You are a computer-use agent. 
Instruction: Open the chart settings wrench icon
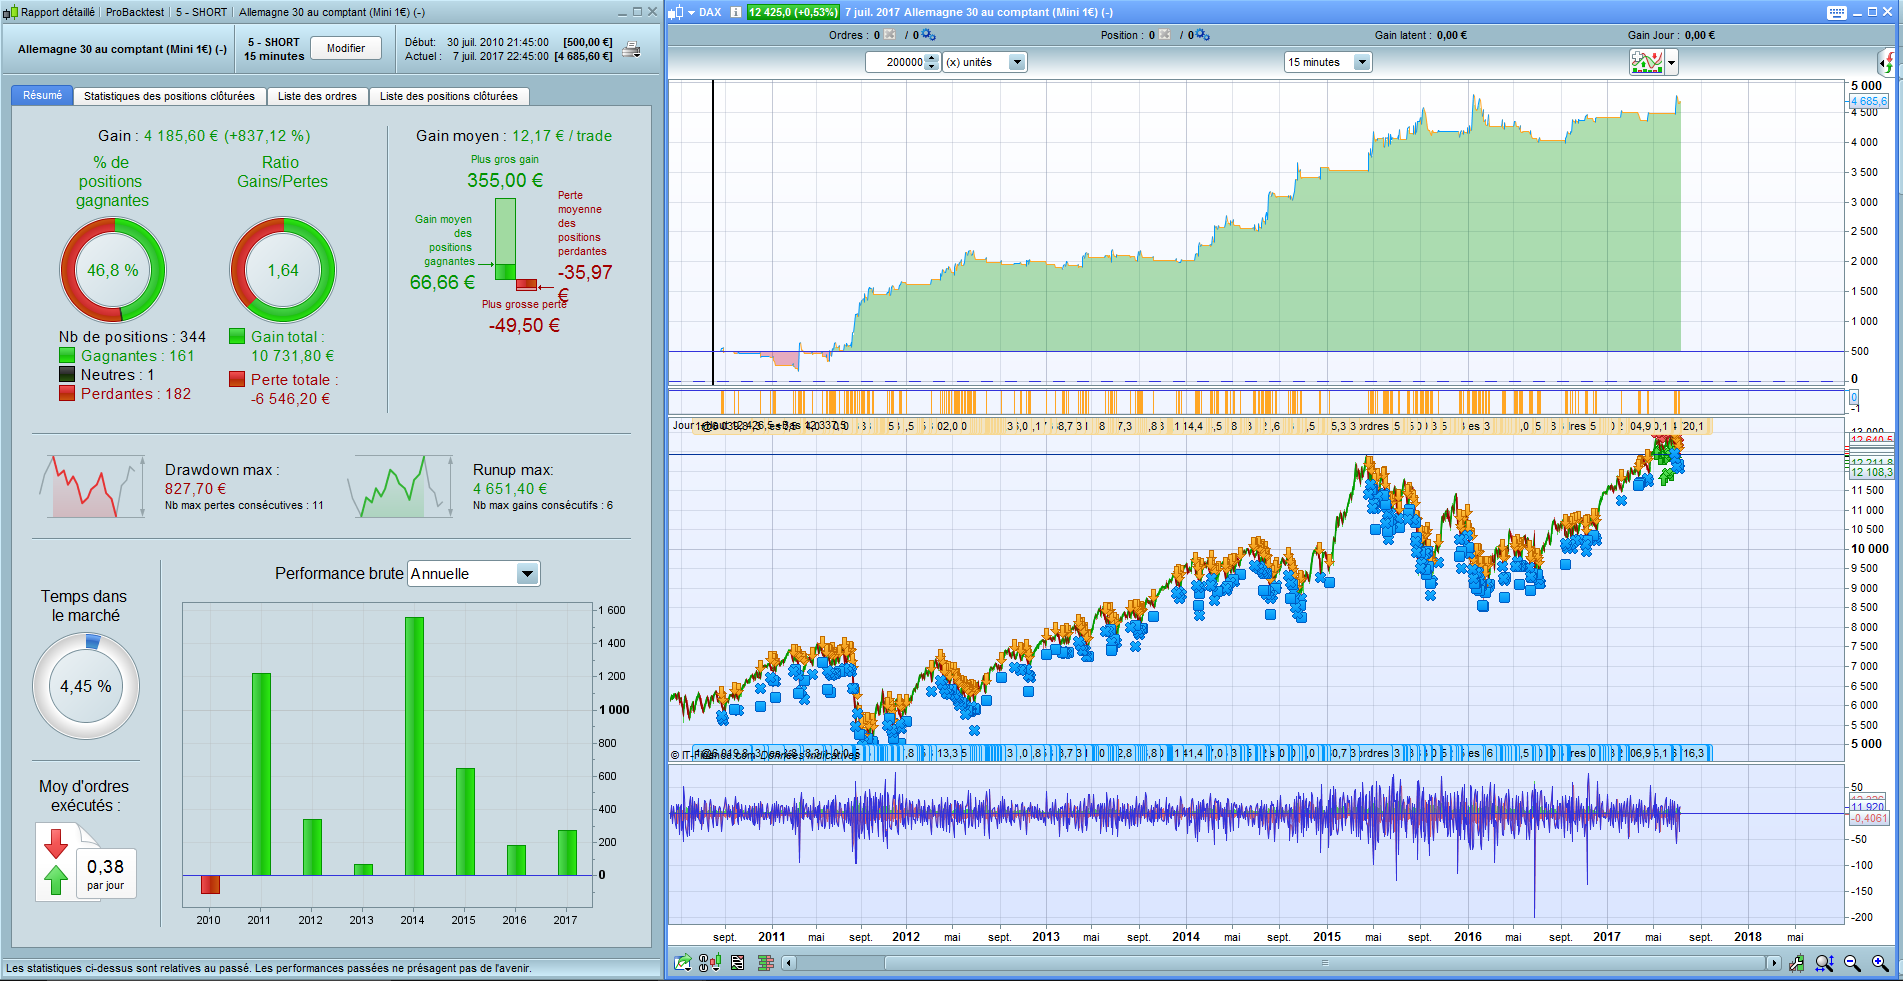click(1797, 963)
